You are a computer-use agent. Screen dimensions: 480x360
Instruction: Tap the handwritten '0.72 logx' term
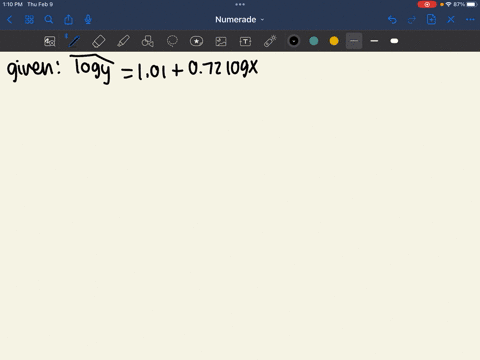pyautogui.click(x=223, y=69)
